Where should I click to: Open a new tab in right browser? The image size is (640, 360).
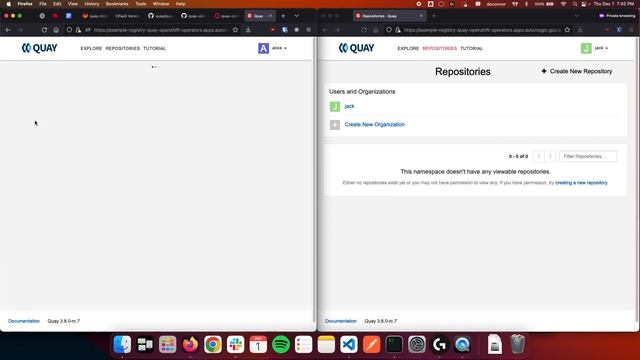coord(434,16)
